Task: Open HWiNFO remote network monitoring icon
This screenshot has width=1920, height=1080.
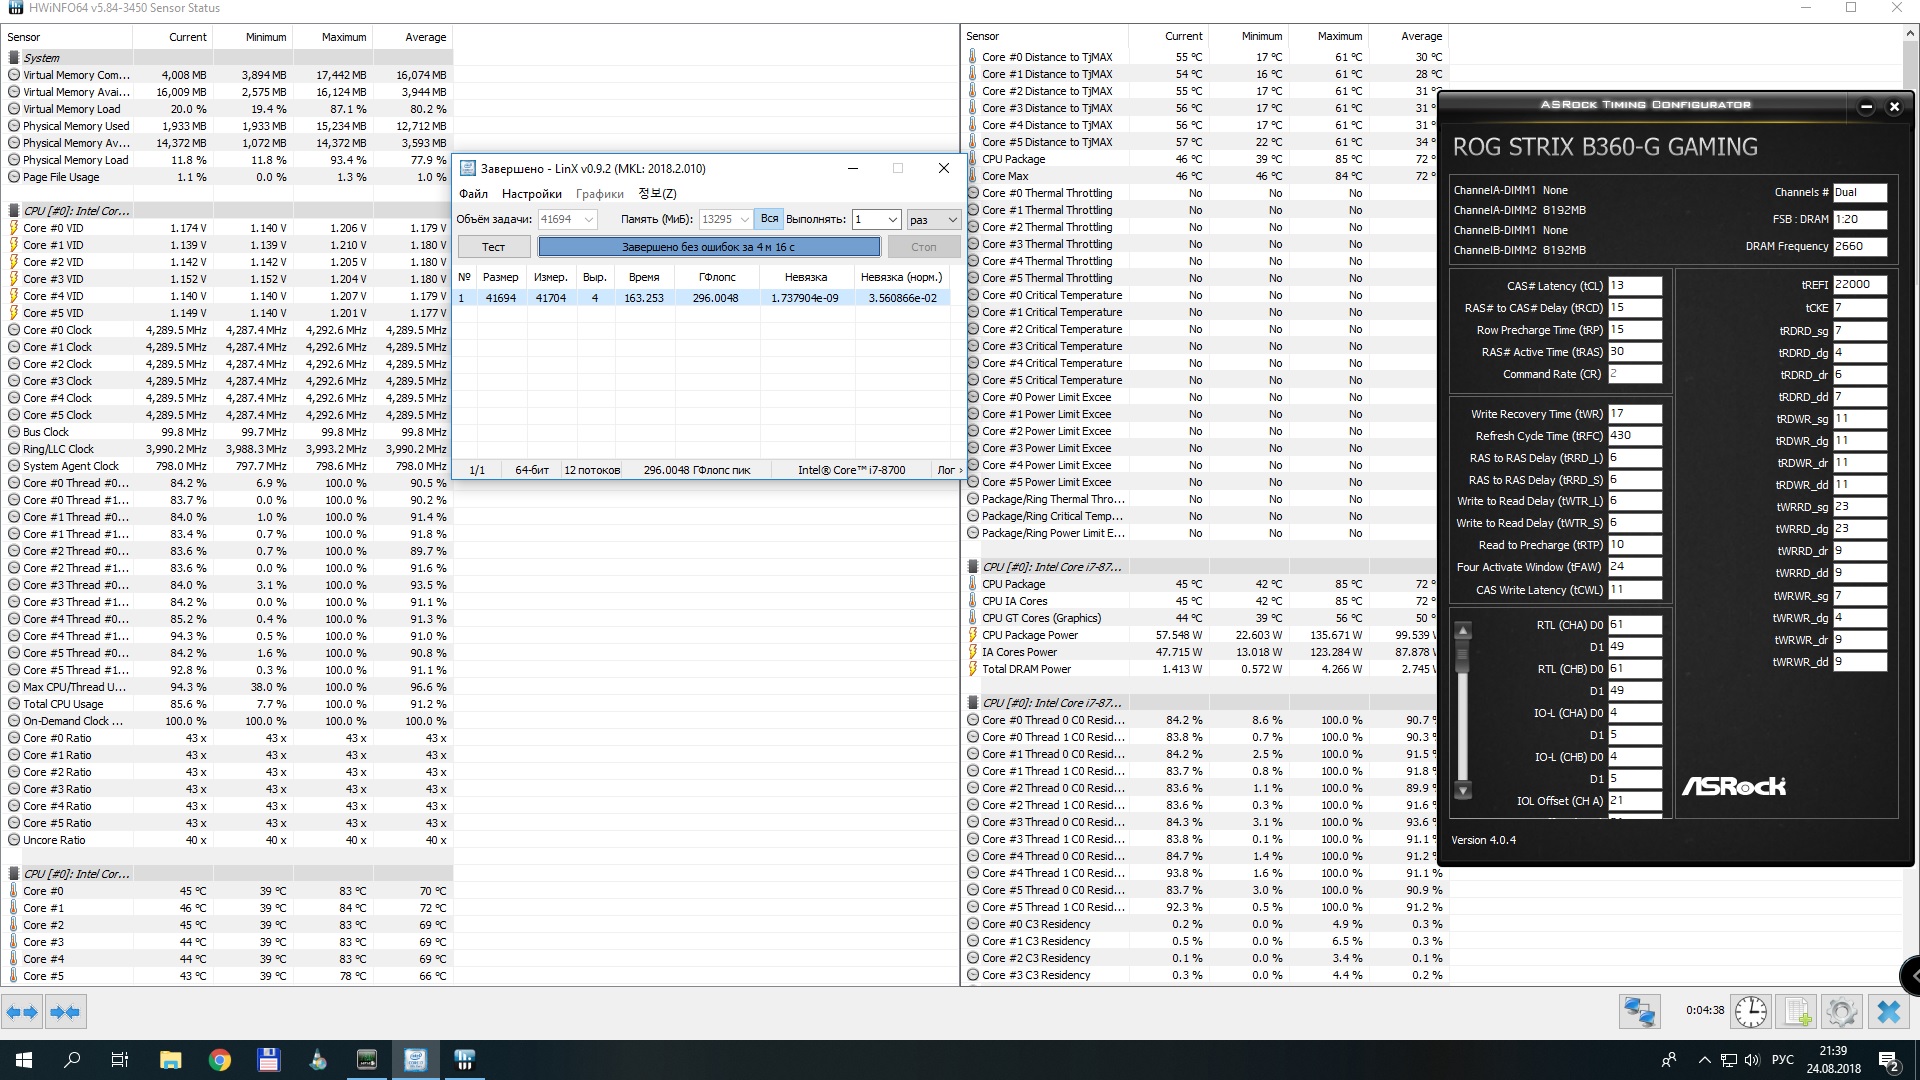Action: point(1639,1012)
